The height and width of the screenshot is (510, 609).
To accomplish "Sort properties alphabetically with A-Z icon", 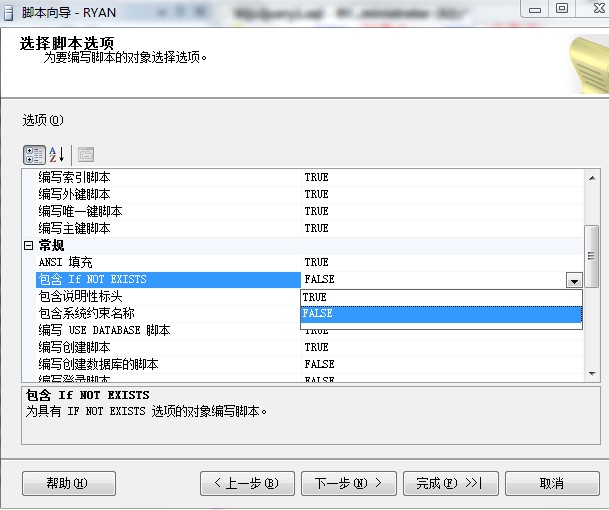I will tap(56, 154).
